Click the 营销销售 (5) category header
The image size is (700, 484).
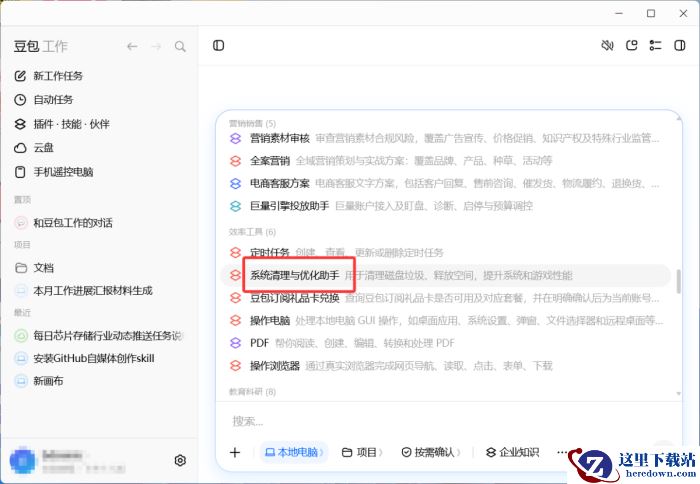click(252, 123)
